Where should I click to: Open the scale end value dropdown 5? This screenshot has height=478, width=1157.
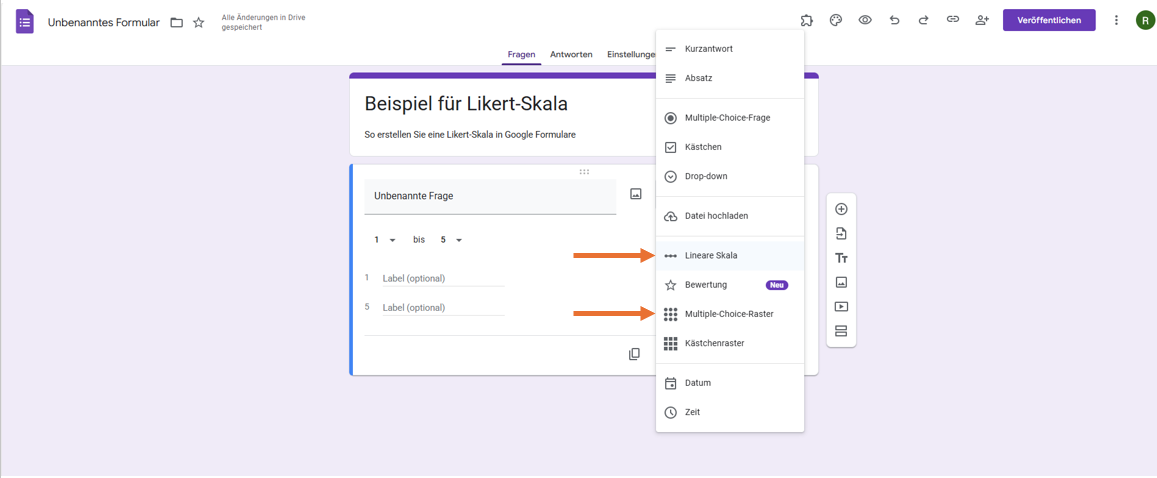[452, 240]
